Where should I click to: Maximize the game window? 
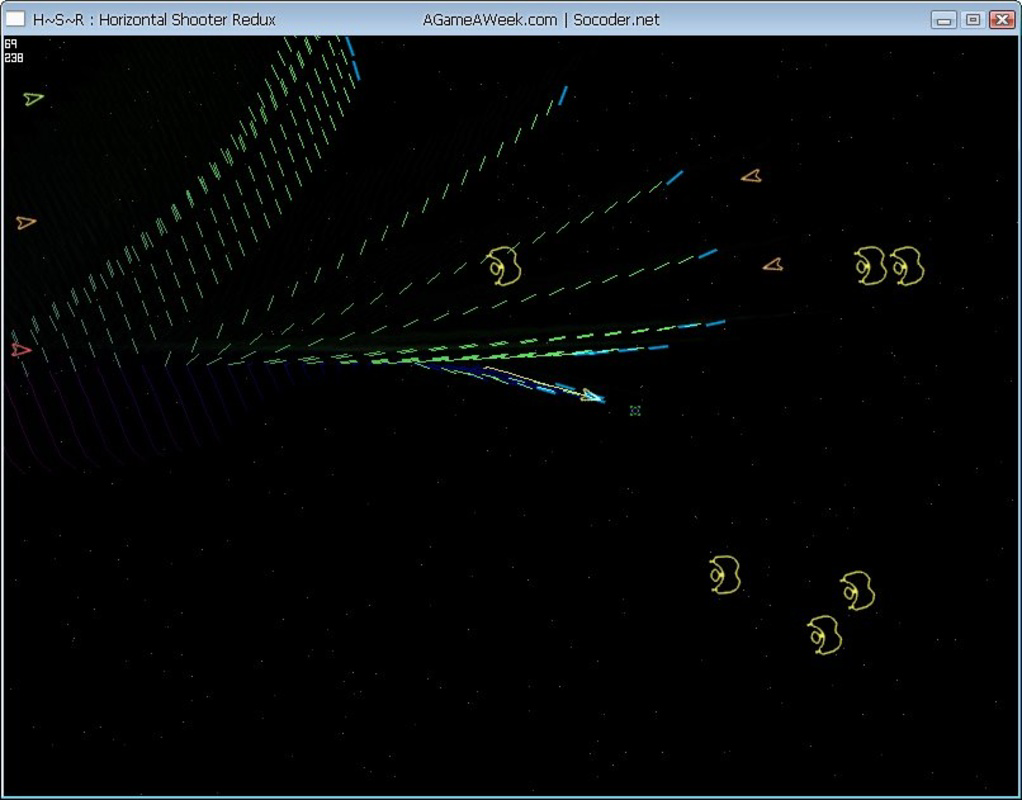[972, 20]
